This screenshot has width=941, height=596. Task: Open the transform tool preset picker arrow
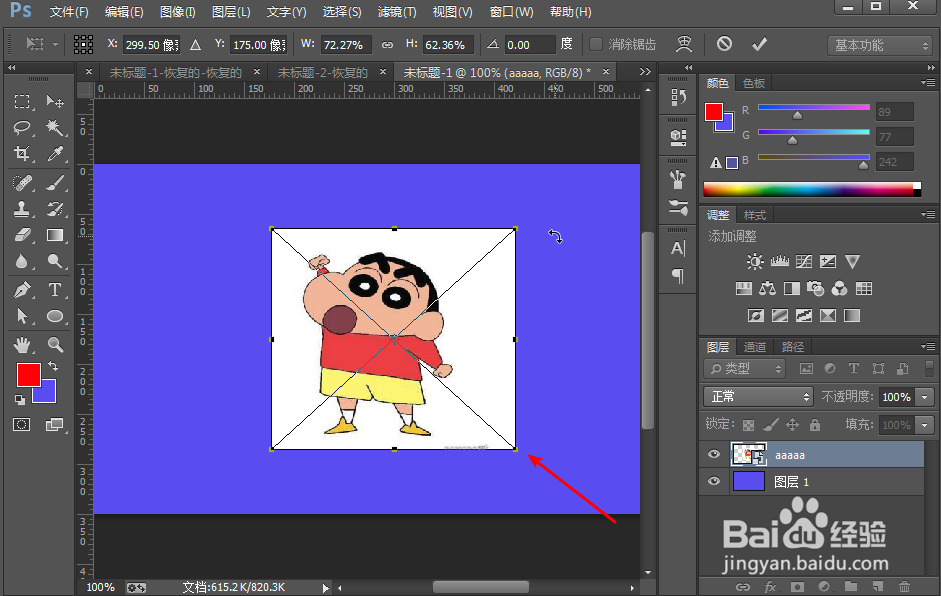pyautogui.click(x=55, y=44)
